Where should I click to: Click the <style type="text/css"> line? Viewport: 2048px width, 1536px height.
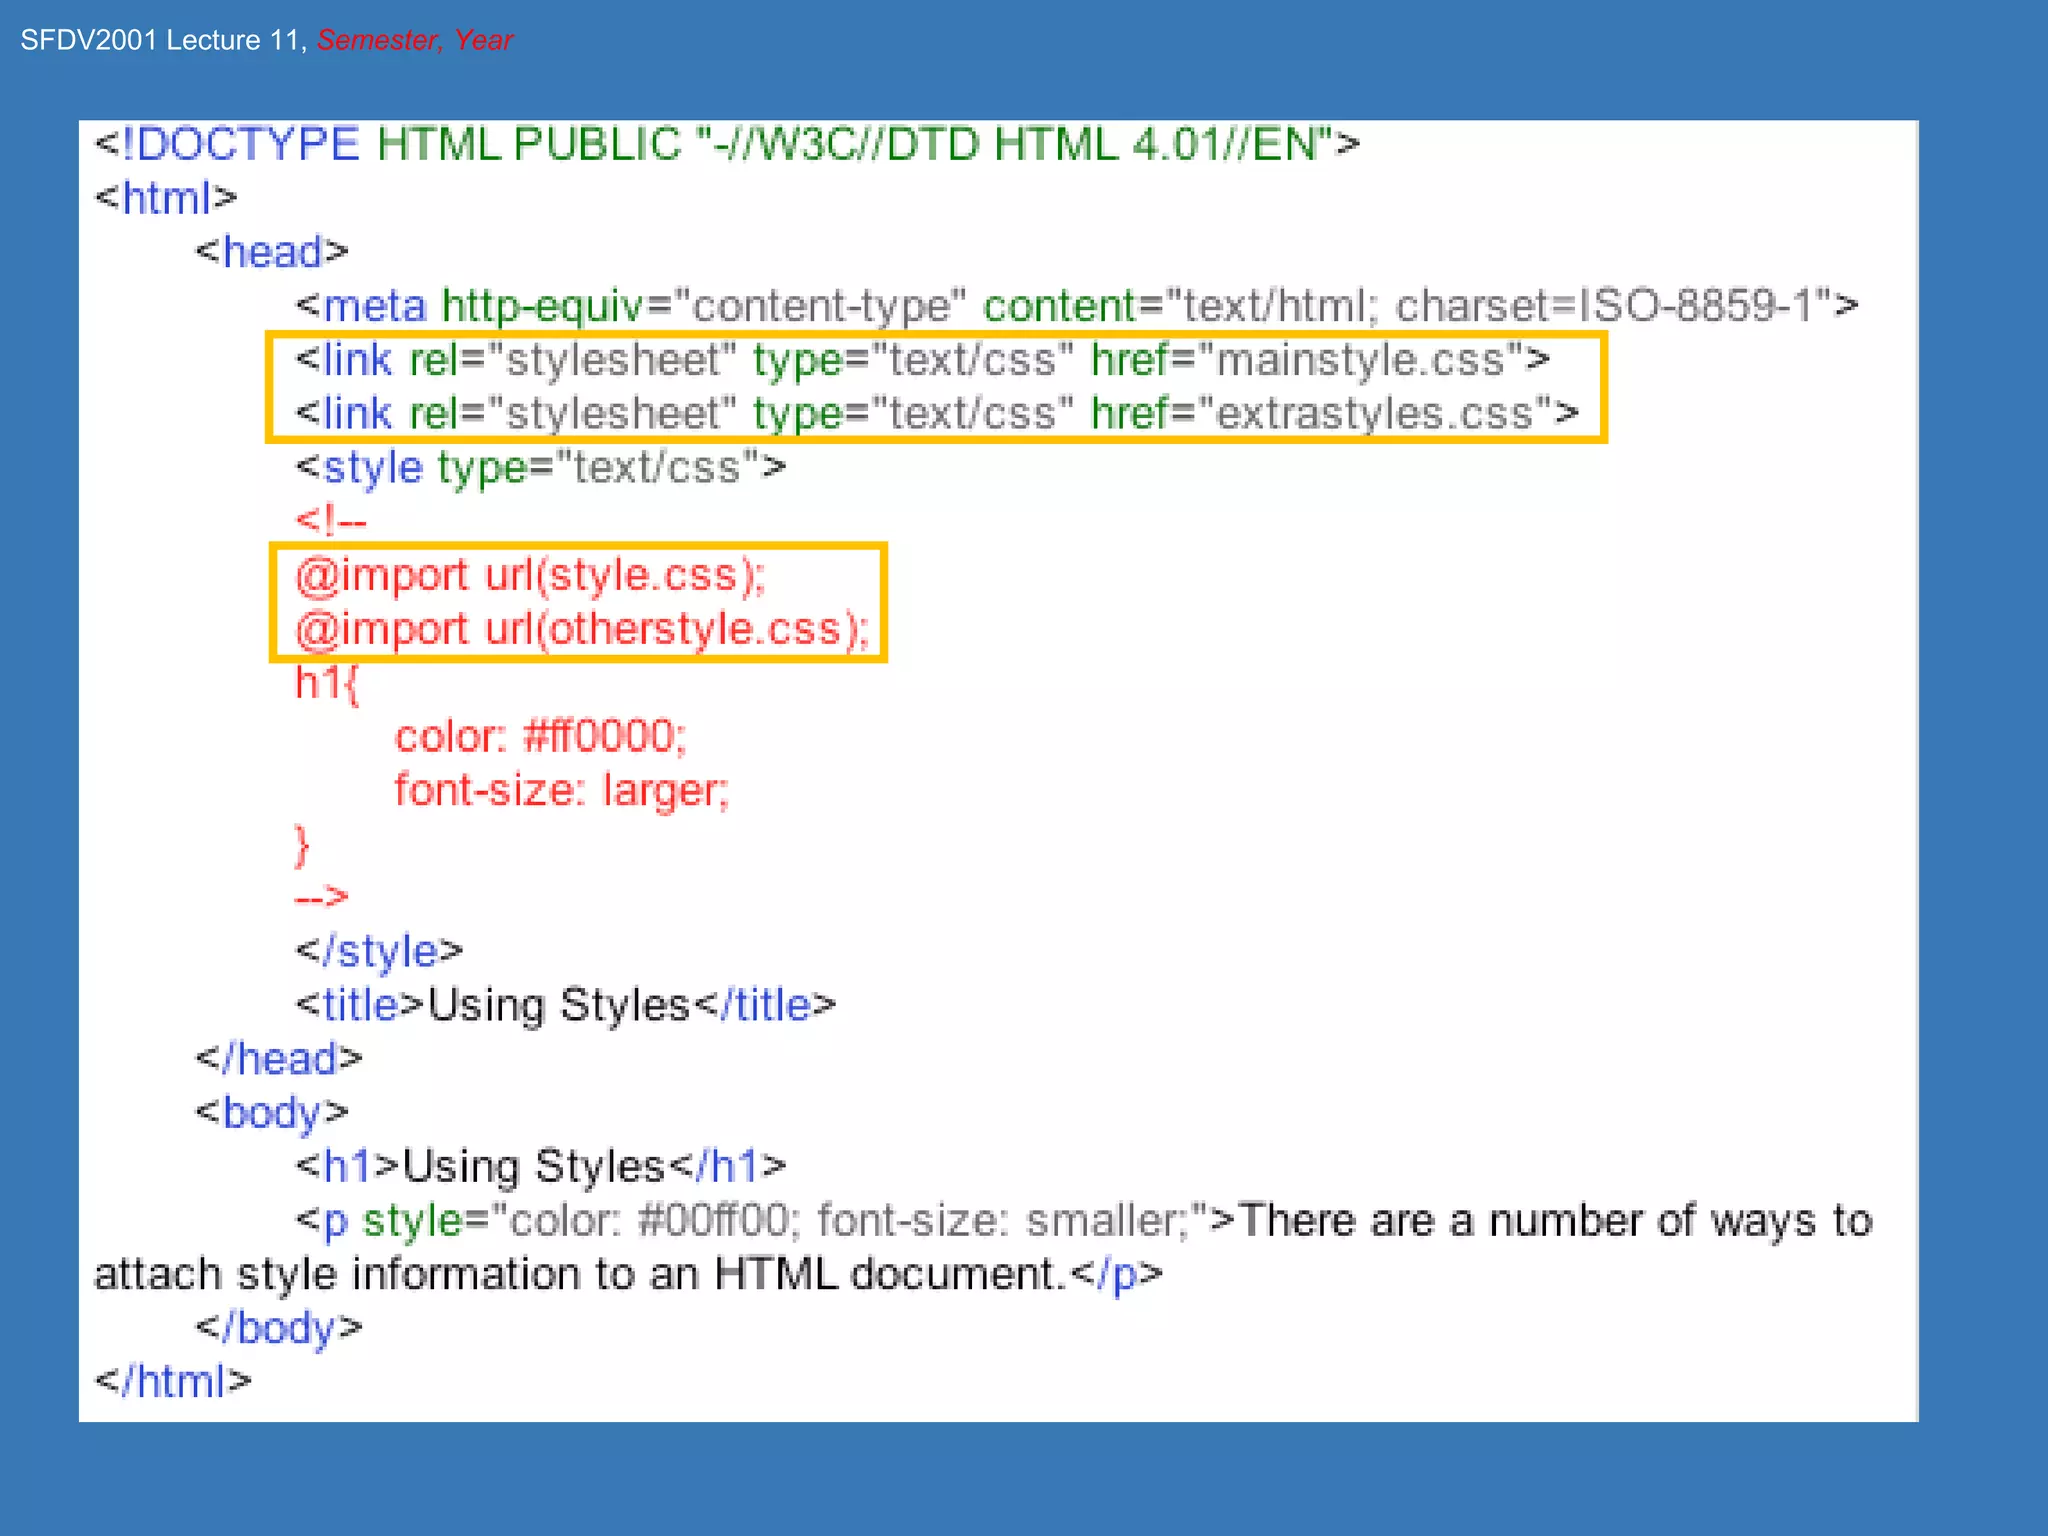pyautogui.click(x=540, y=468)
